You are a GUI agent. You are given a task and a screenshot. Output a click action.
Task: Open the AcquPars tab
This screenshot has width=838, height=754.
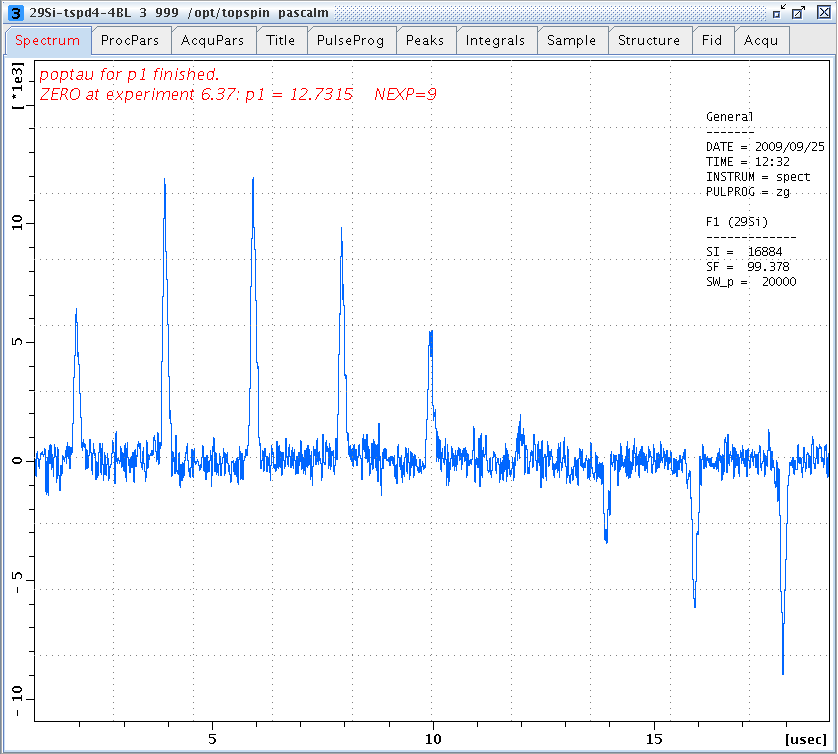211,41
